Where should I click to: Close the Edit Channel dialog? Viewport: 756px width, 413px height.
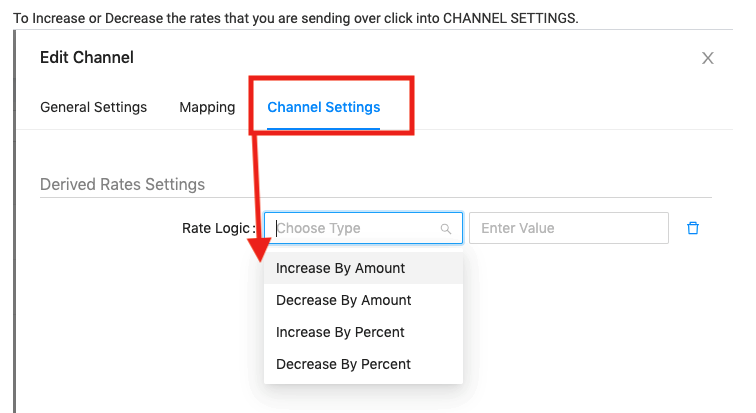[707, 58]
